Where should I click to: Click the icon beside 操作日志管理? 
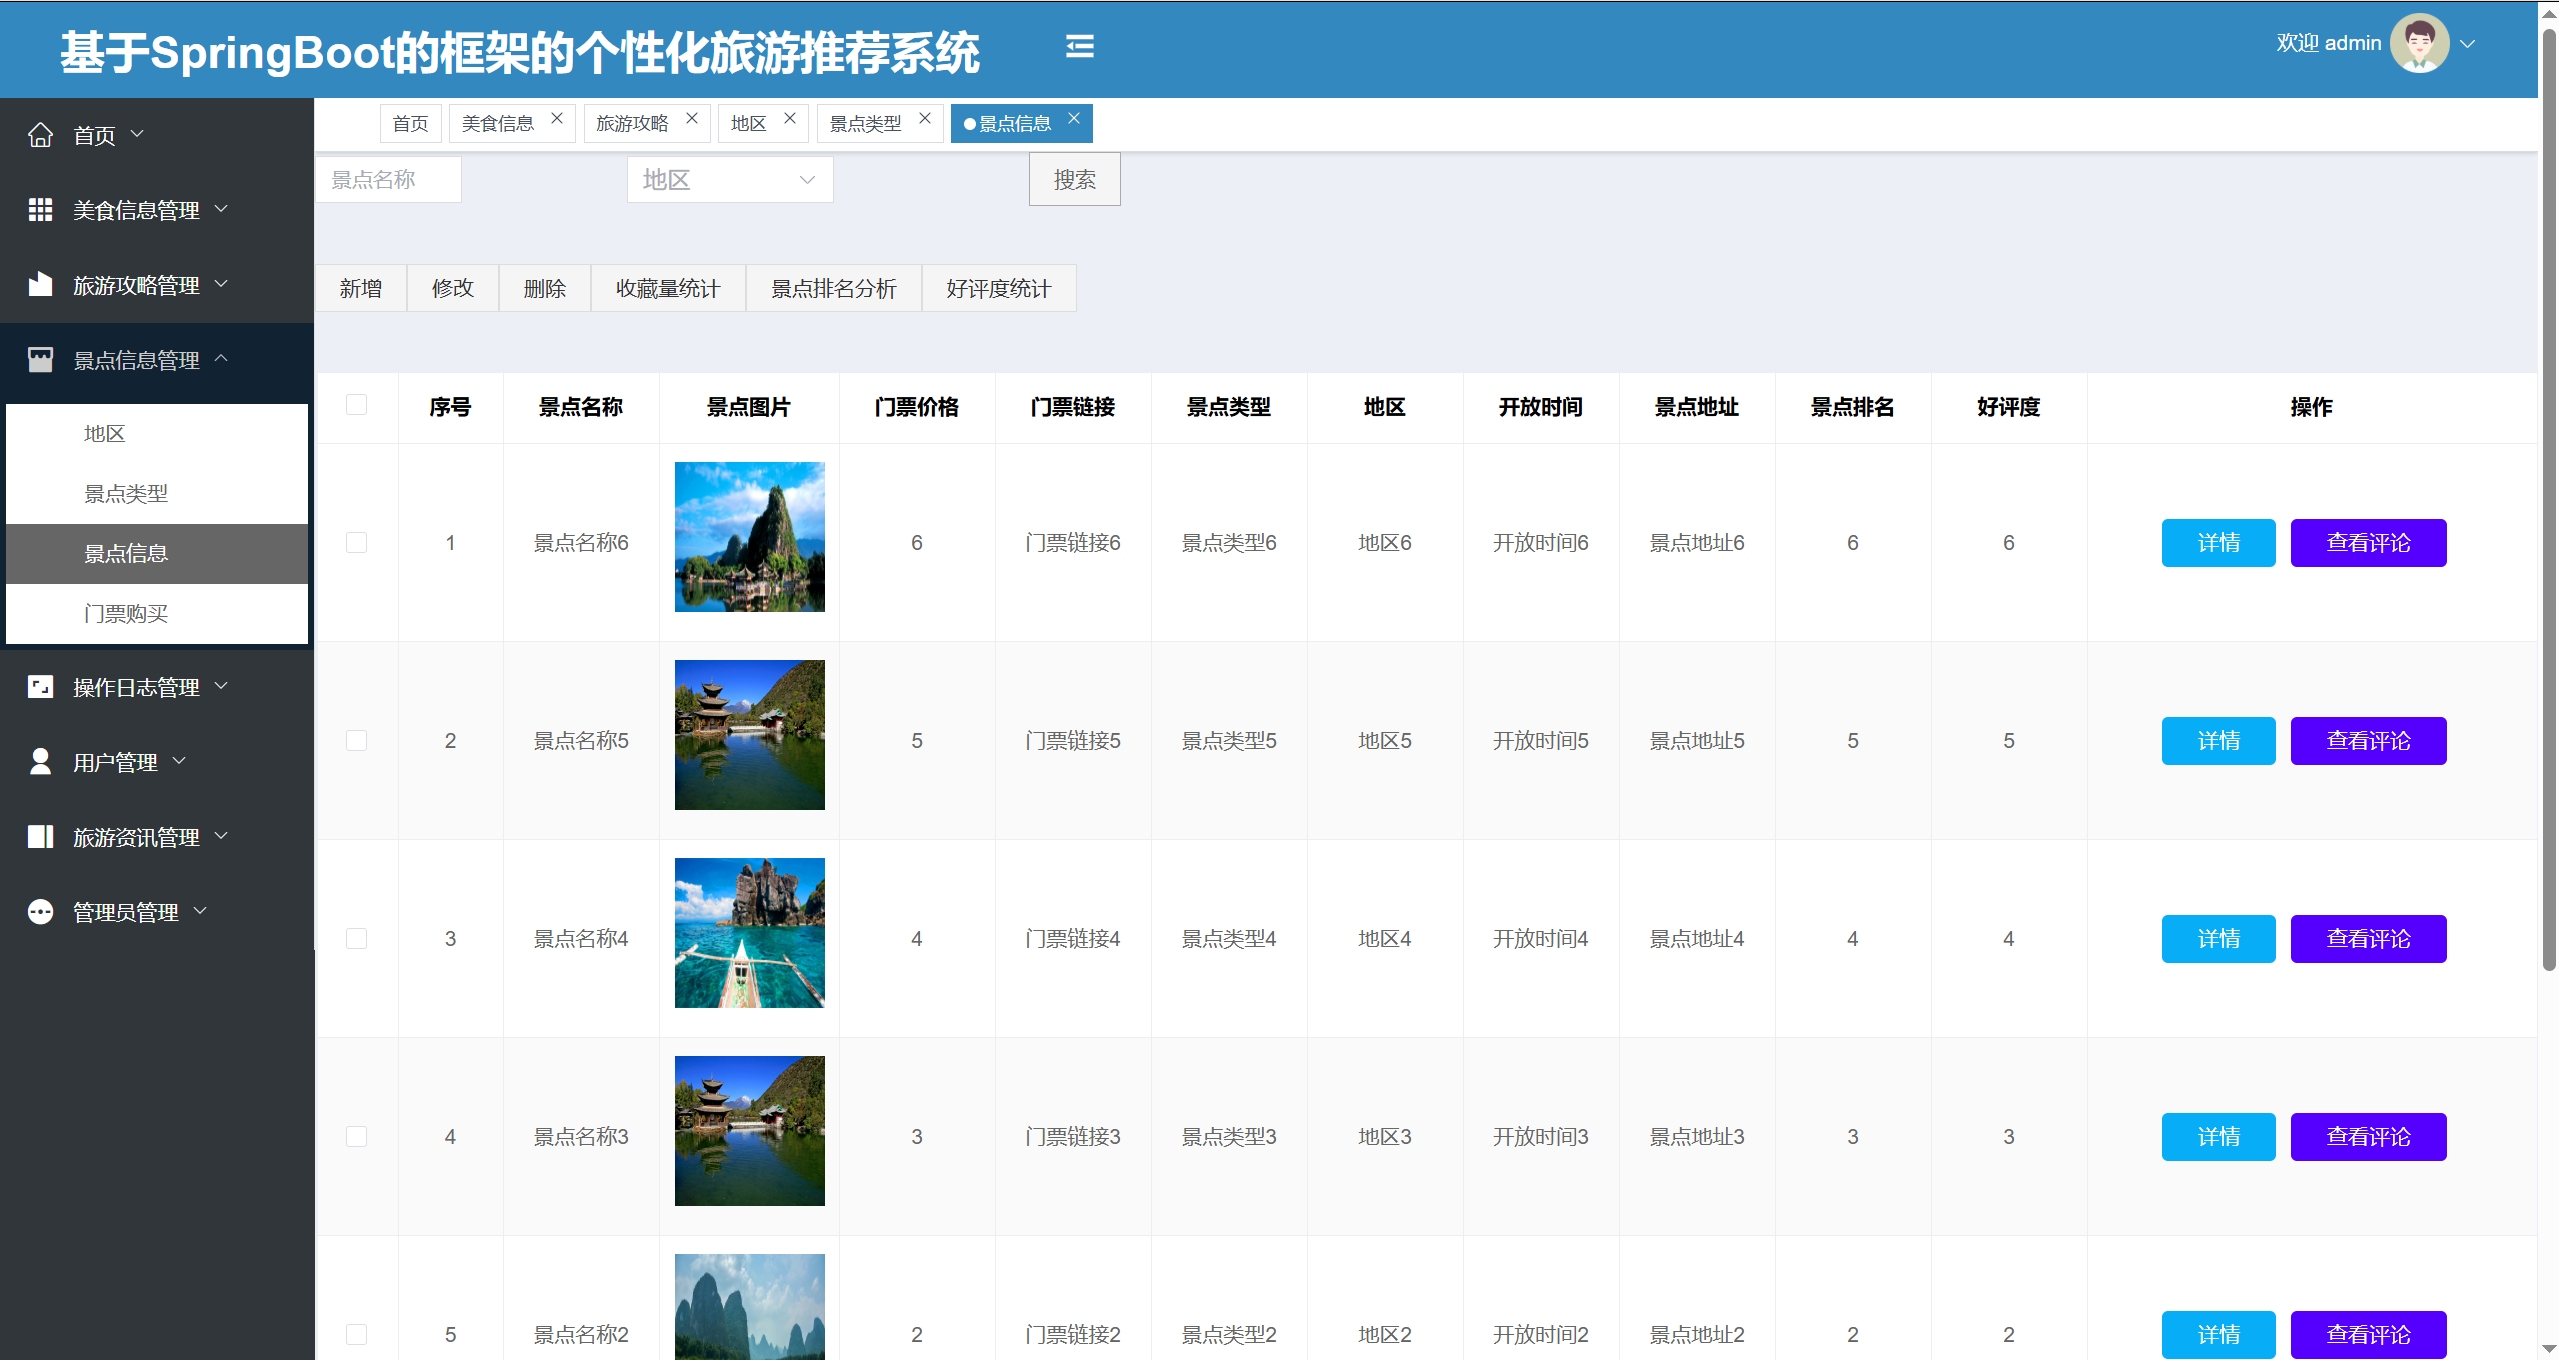tap(40, 687)
